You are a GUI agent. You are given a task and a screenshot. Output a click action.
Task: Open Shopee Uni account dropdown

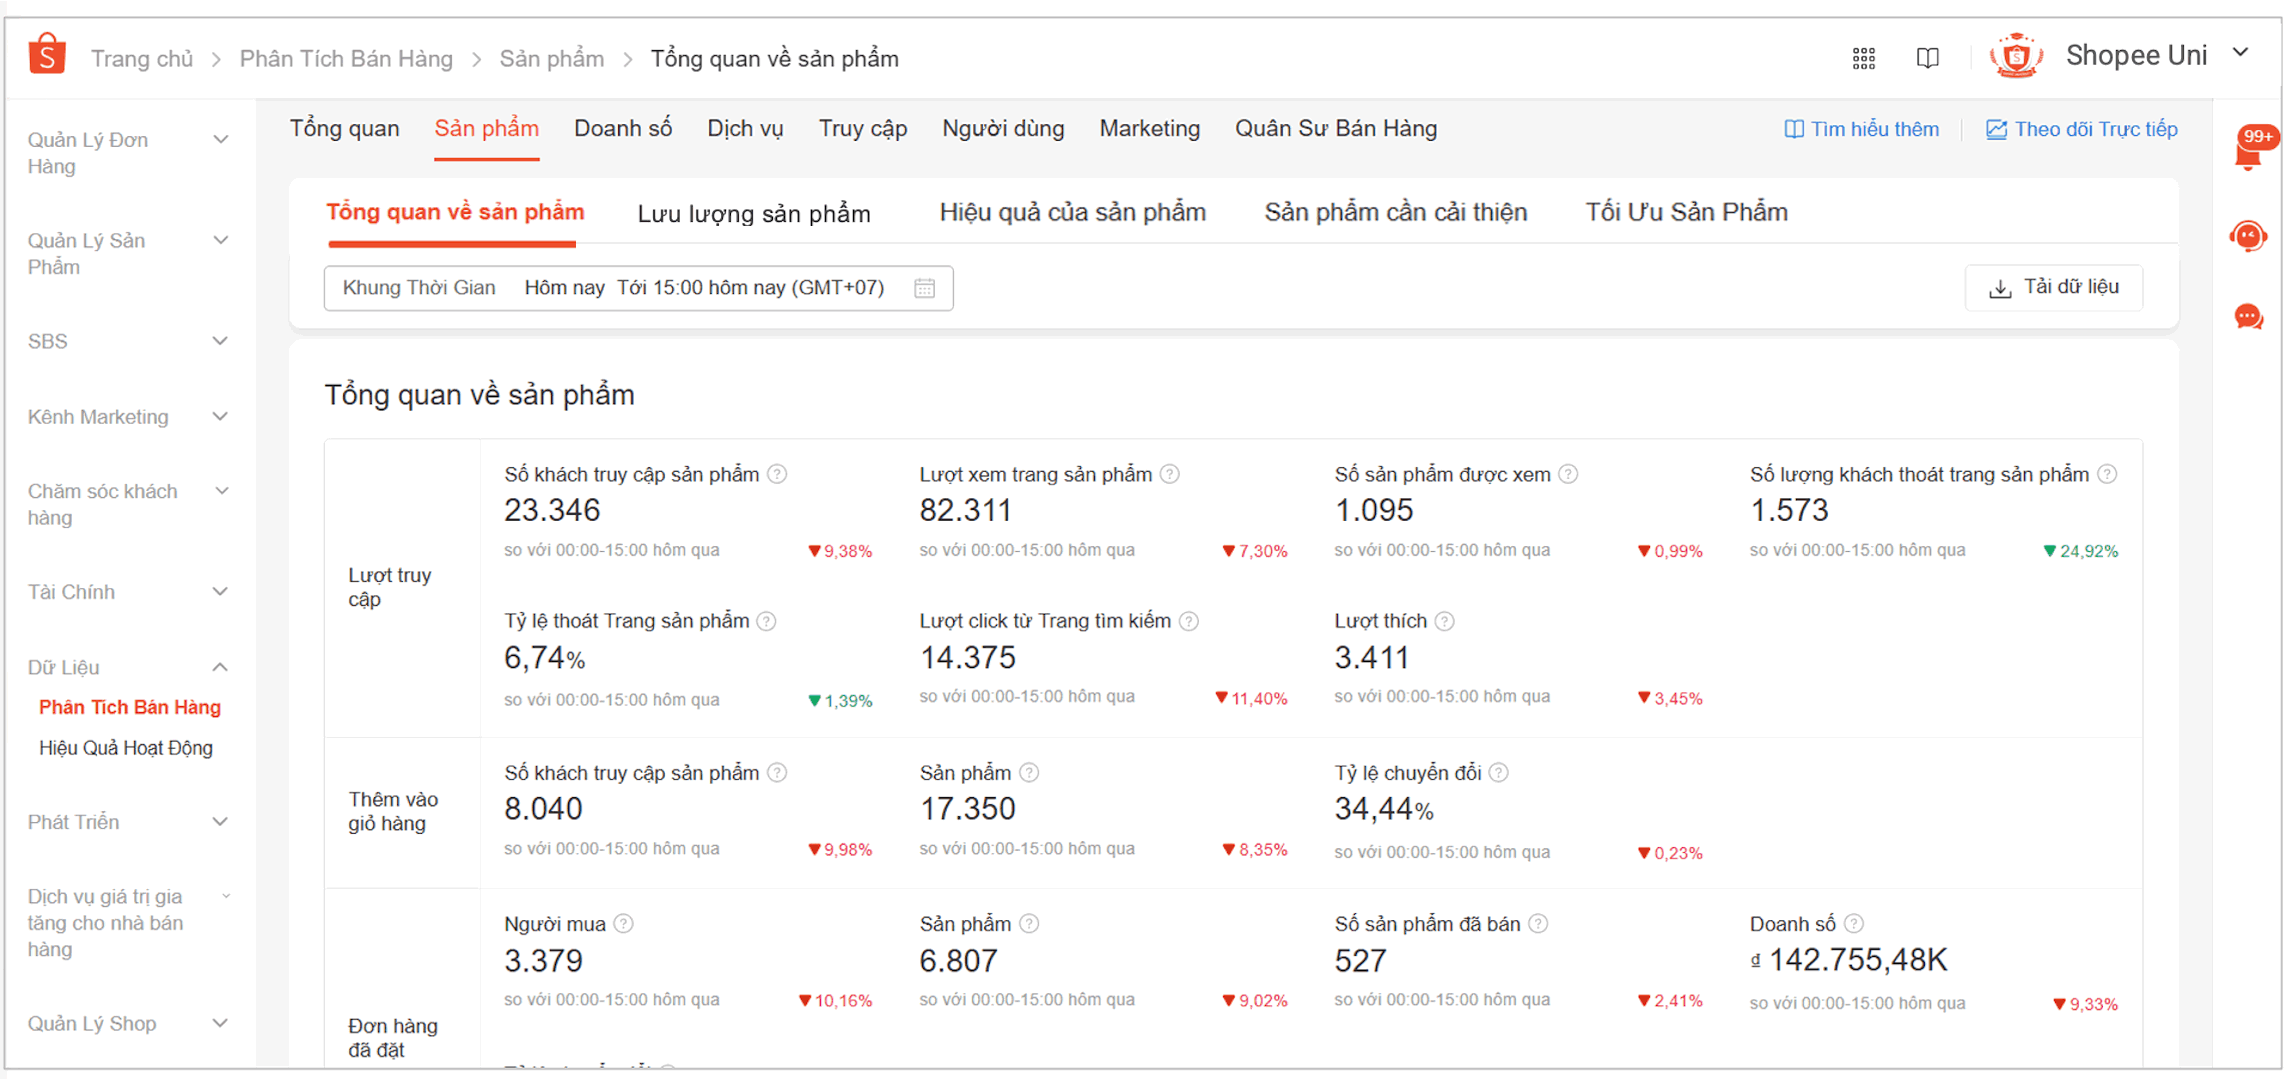coord(2241,54)
